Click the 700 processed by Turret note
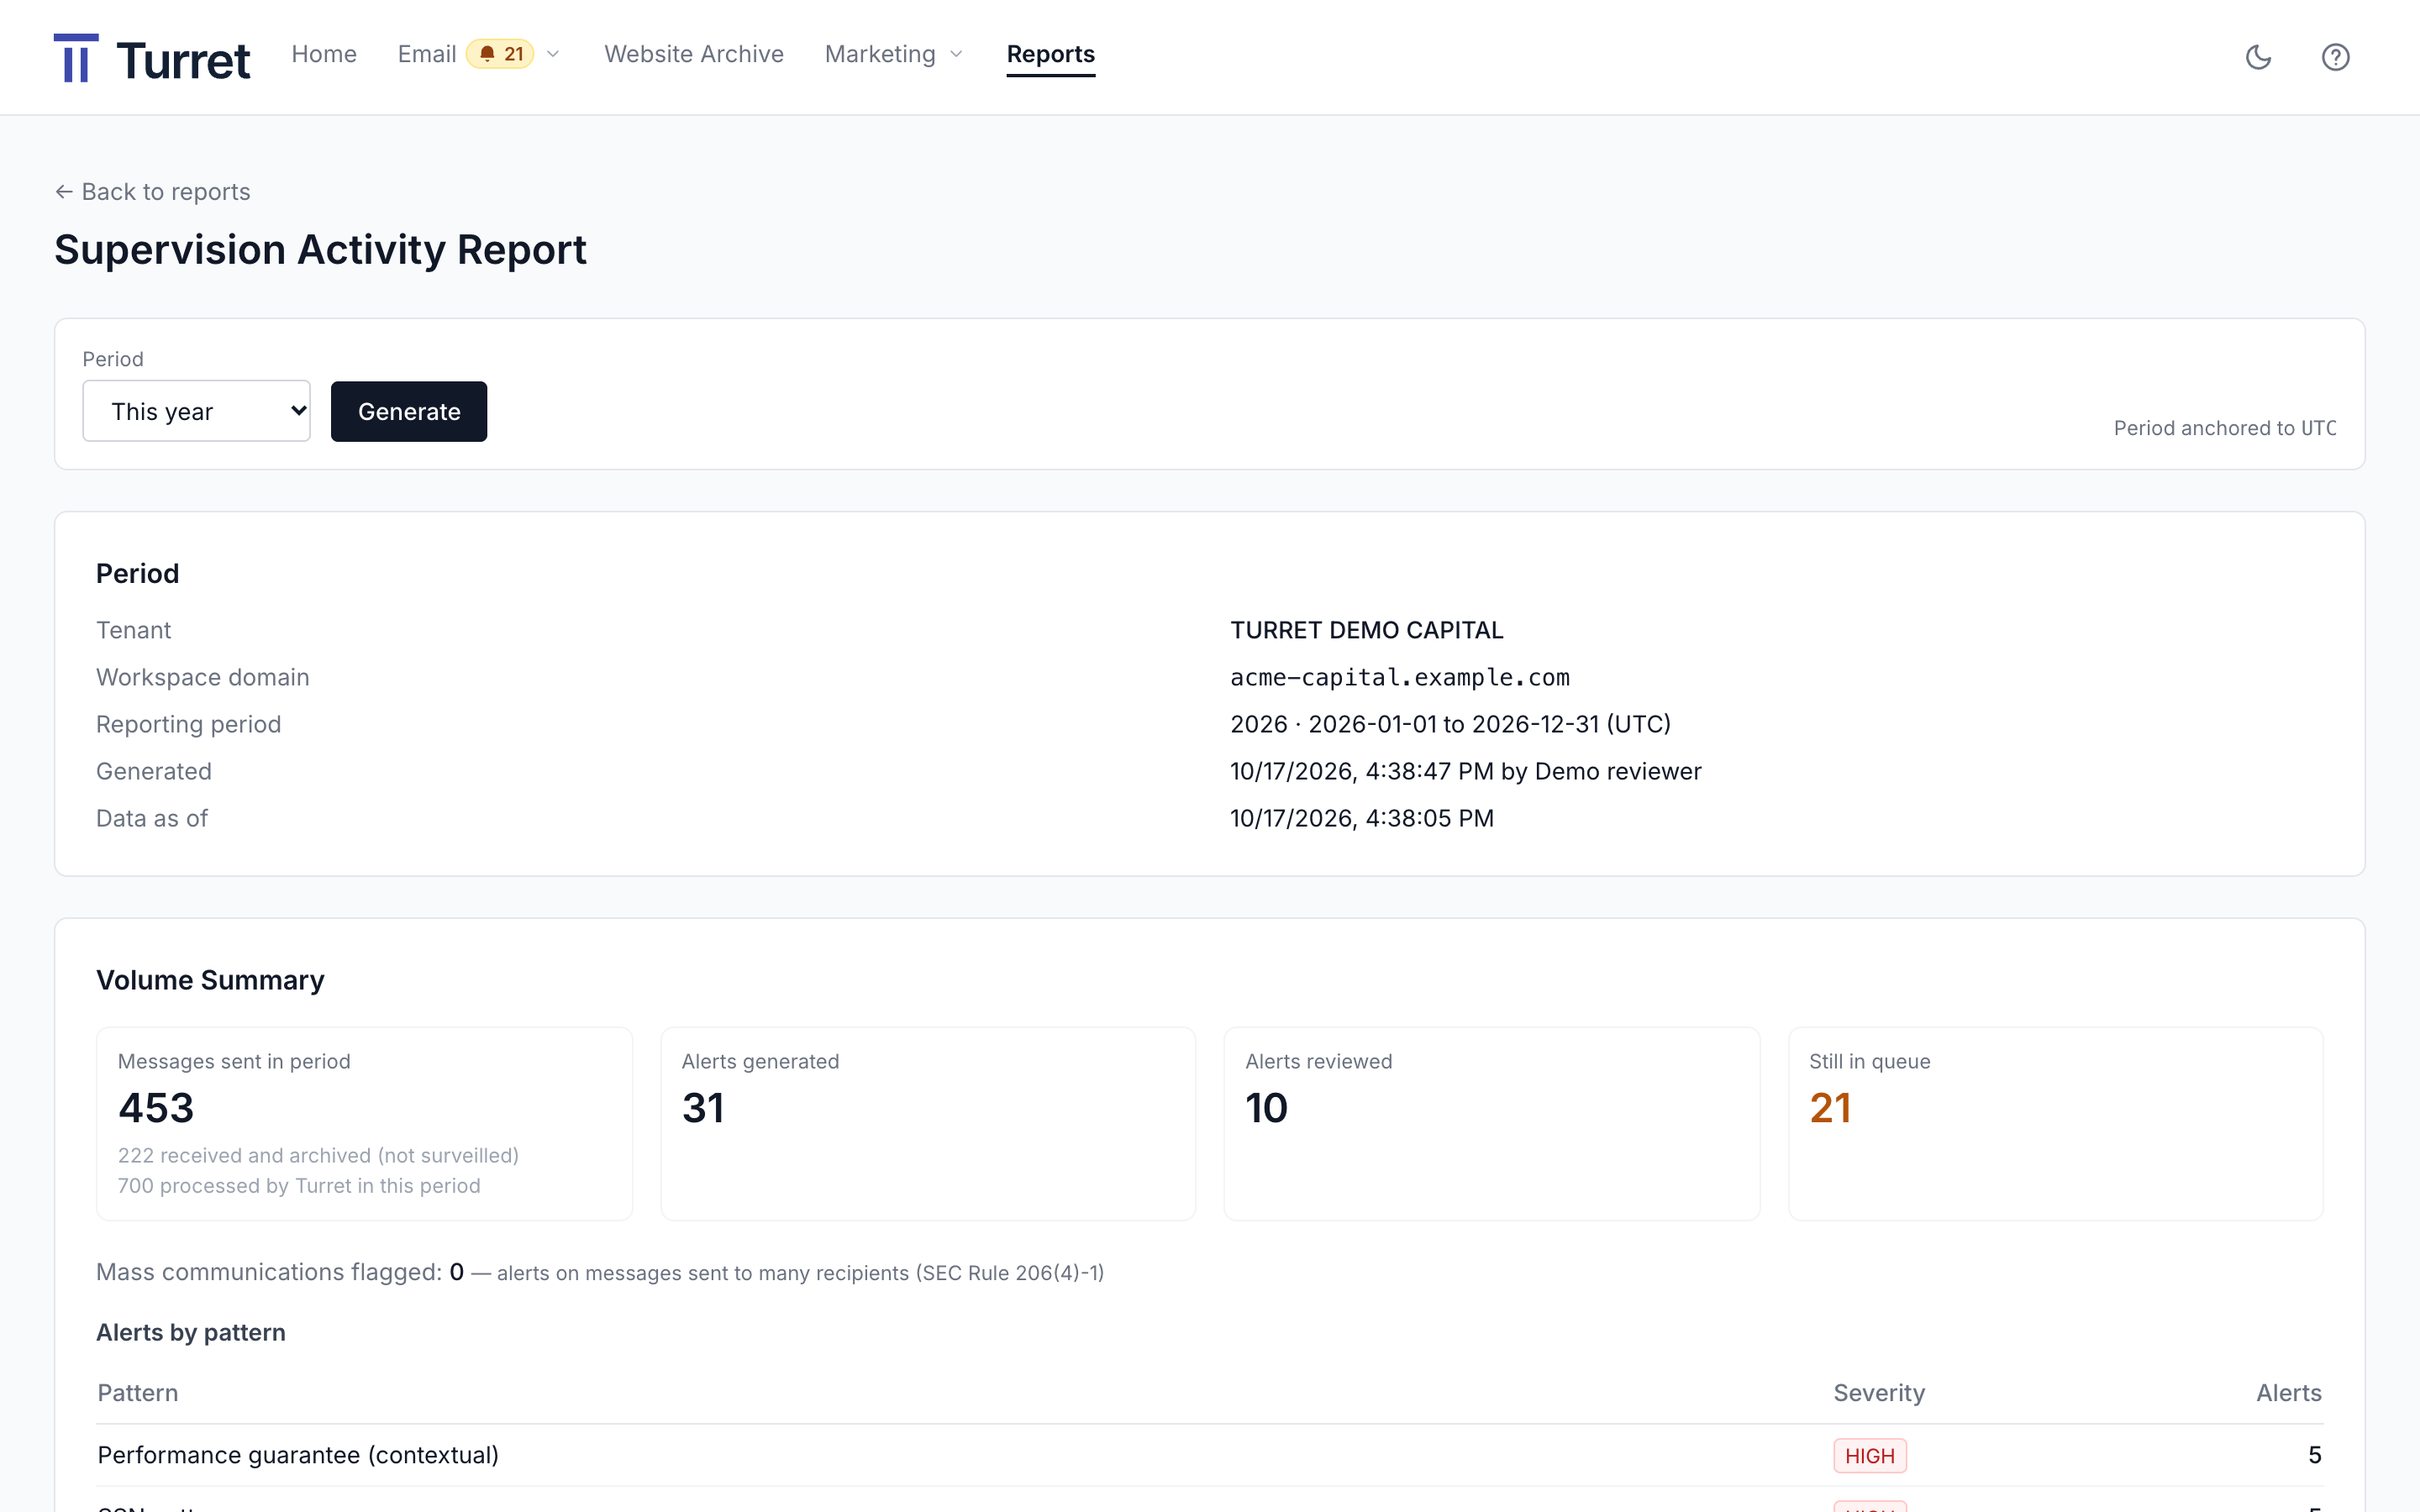This screenshot has height=1512, width=2420. coord(299,1185)
